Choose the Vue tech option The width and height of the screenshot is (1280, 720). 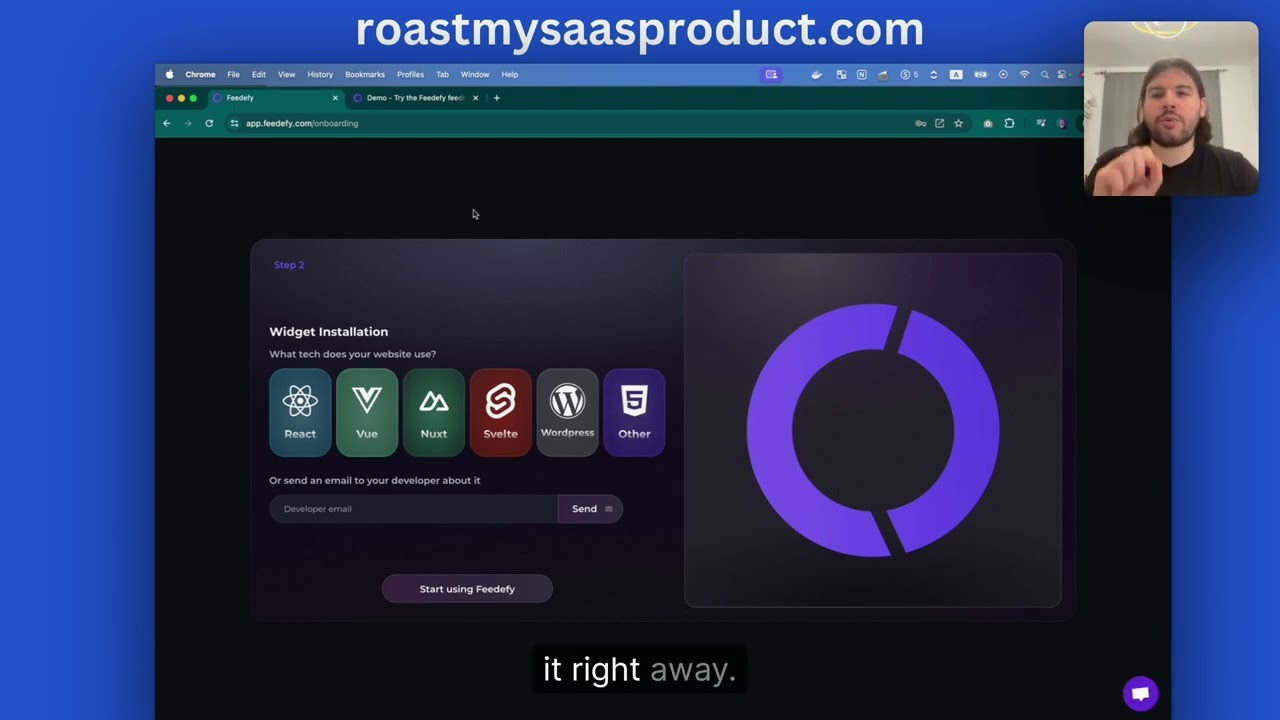pos(367,412)
